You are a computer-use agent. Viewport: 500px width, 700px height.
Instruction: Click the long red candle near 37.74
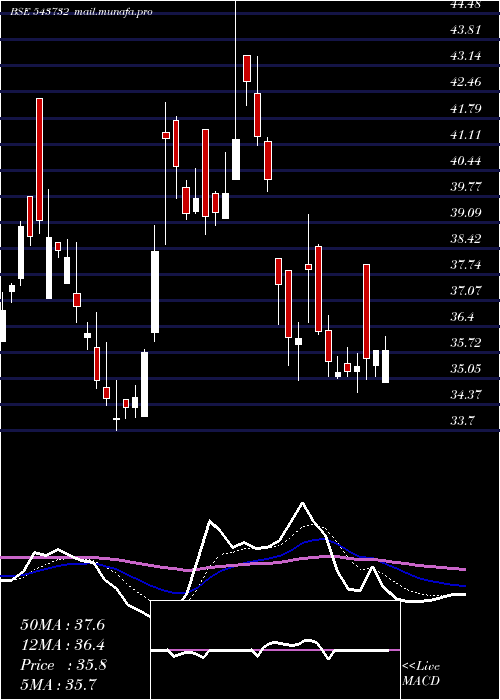point(367,311)
